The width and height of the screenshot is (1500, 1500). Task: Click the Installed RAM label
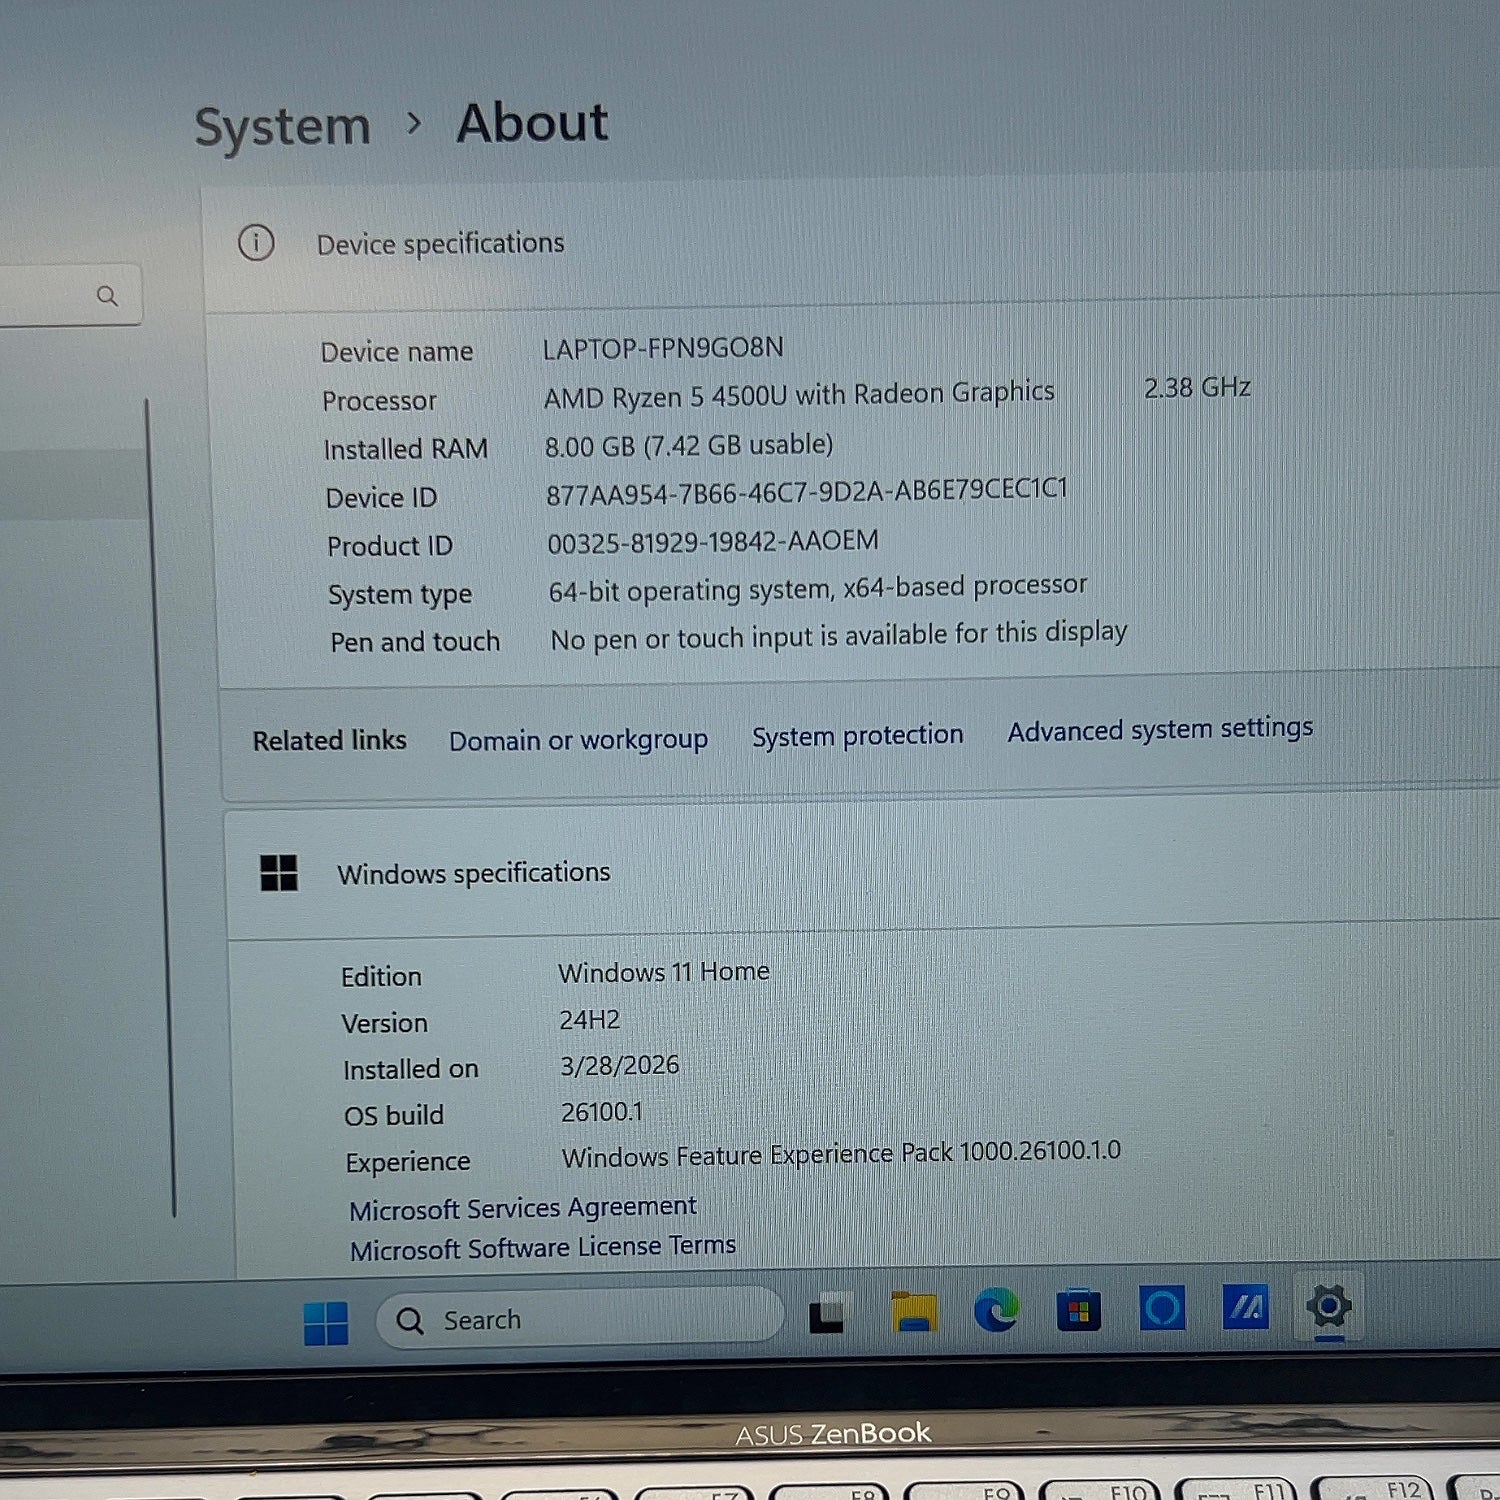(405, 449)
